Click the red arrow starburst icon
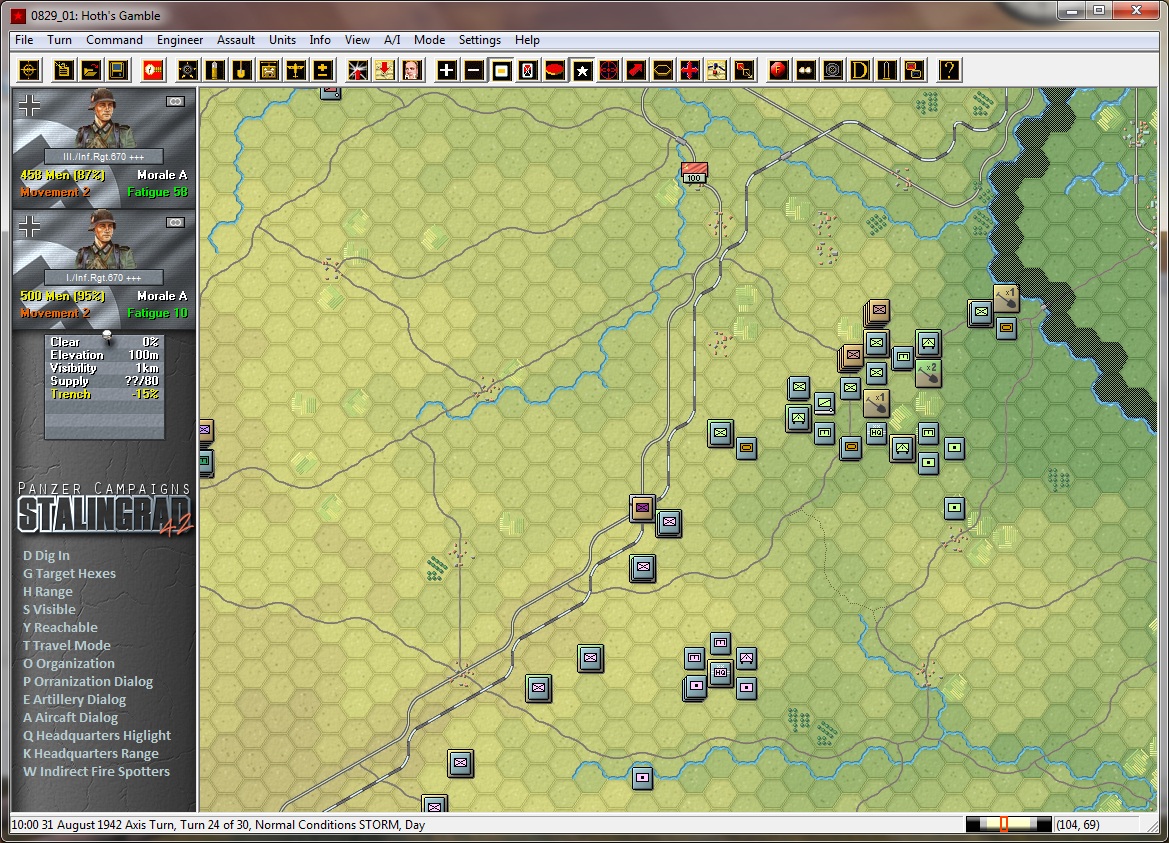 [358, 70]
